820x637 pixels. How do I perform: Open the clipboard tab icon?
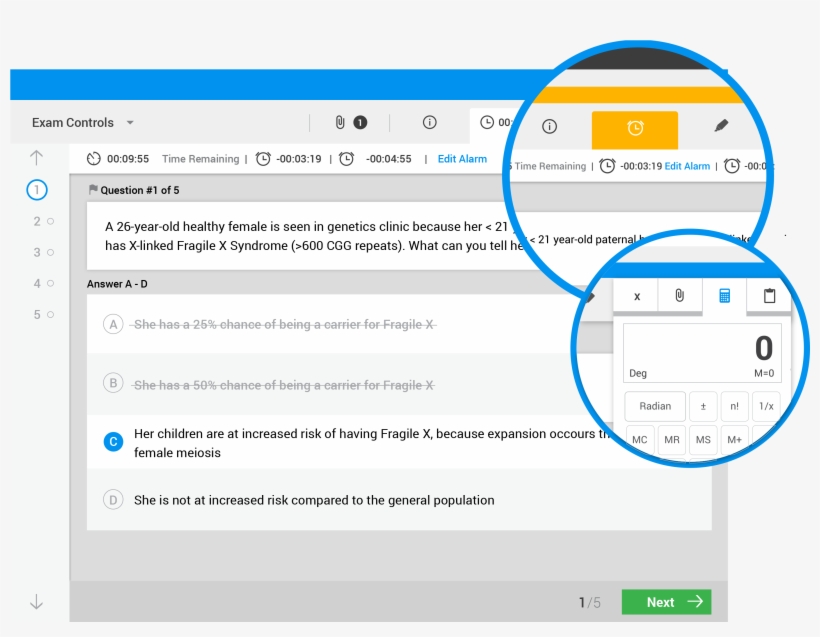[x=769, y=296]
